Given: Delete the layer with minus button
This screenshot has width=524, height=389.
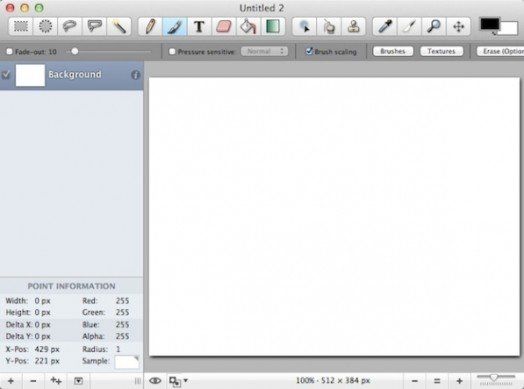Looking at the screenshot, I should (x=33, y=381).
